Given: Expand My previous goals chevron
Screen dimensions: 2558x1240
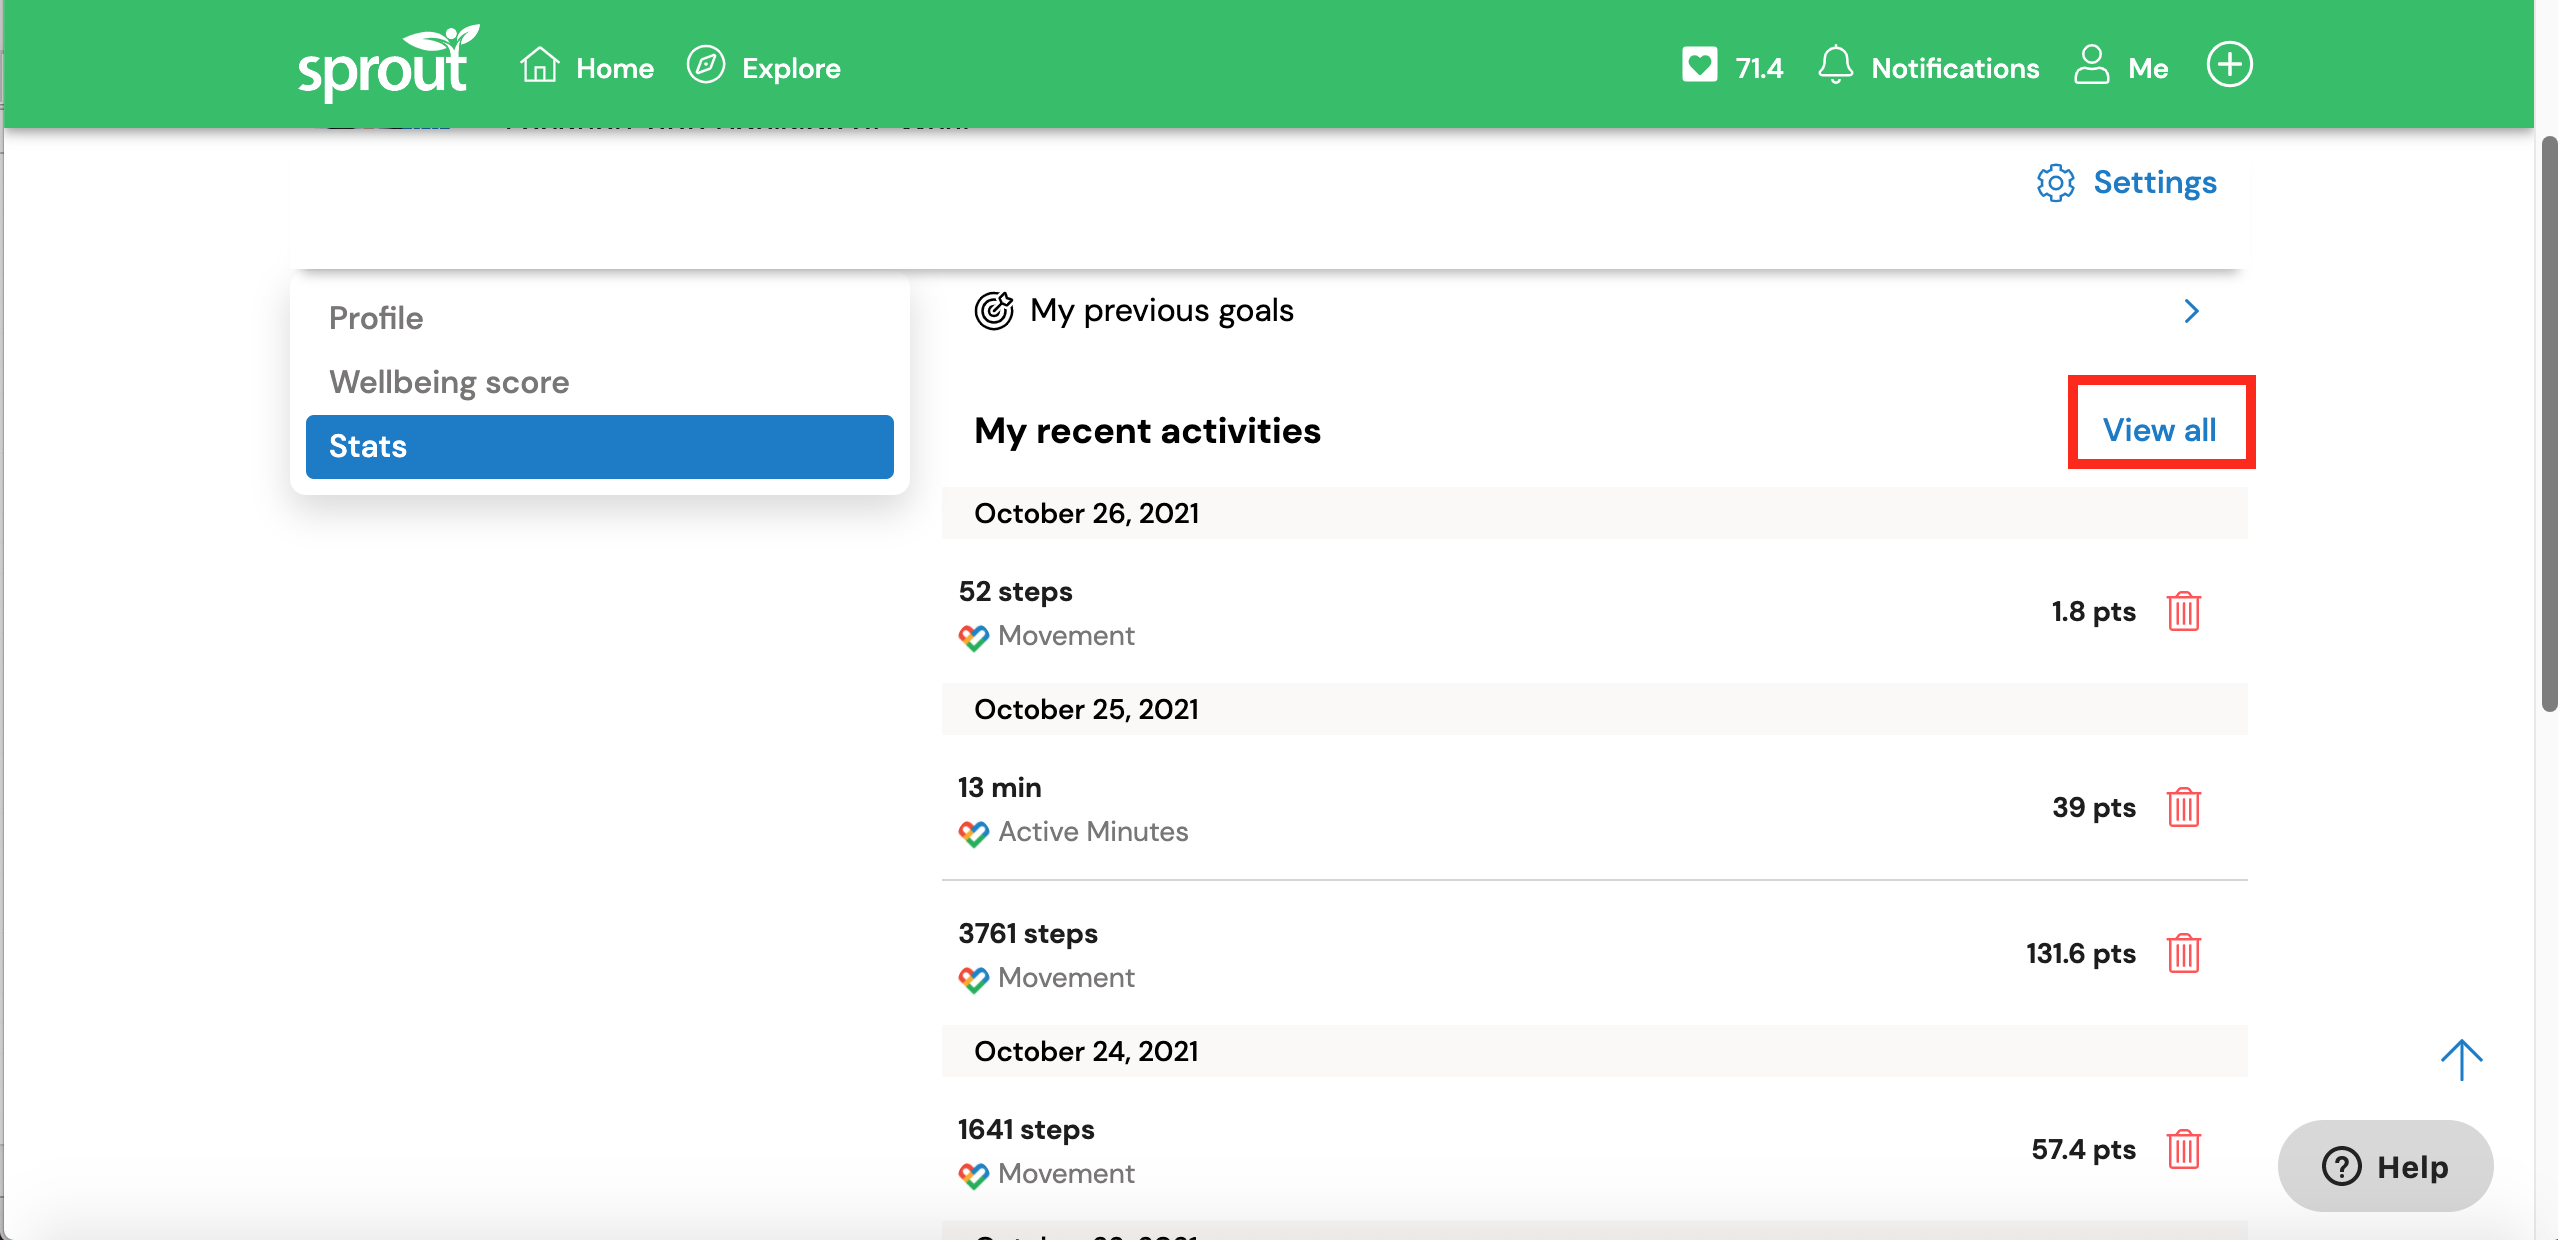Looking at the screenshot, I should [x=2191, y=311].
